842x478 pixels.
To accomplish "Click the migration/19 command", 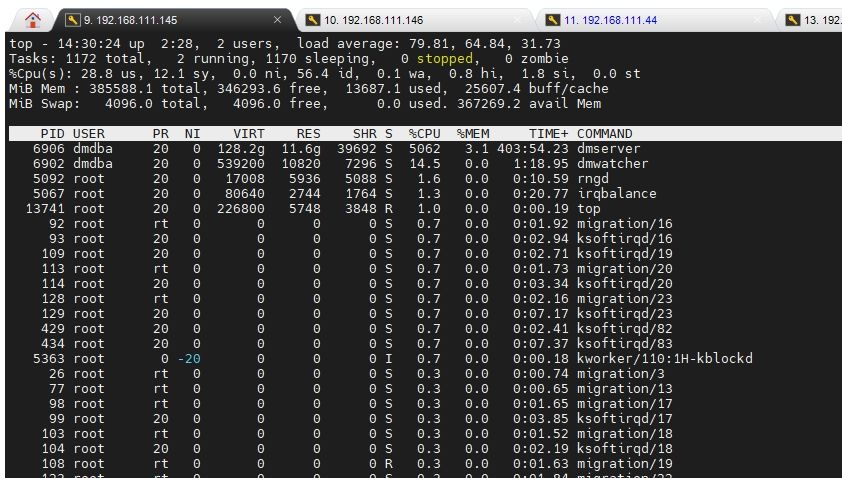I will click(x=625, y=464).
